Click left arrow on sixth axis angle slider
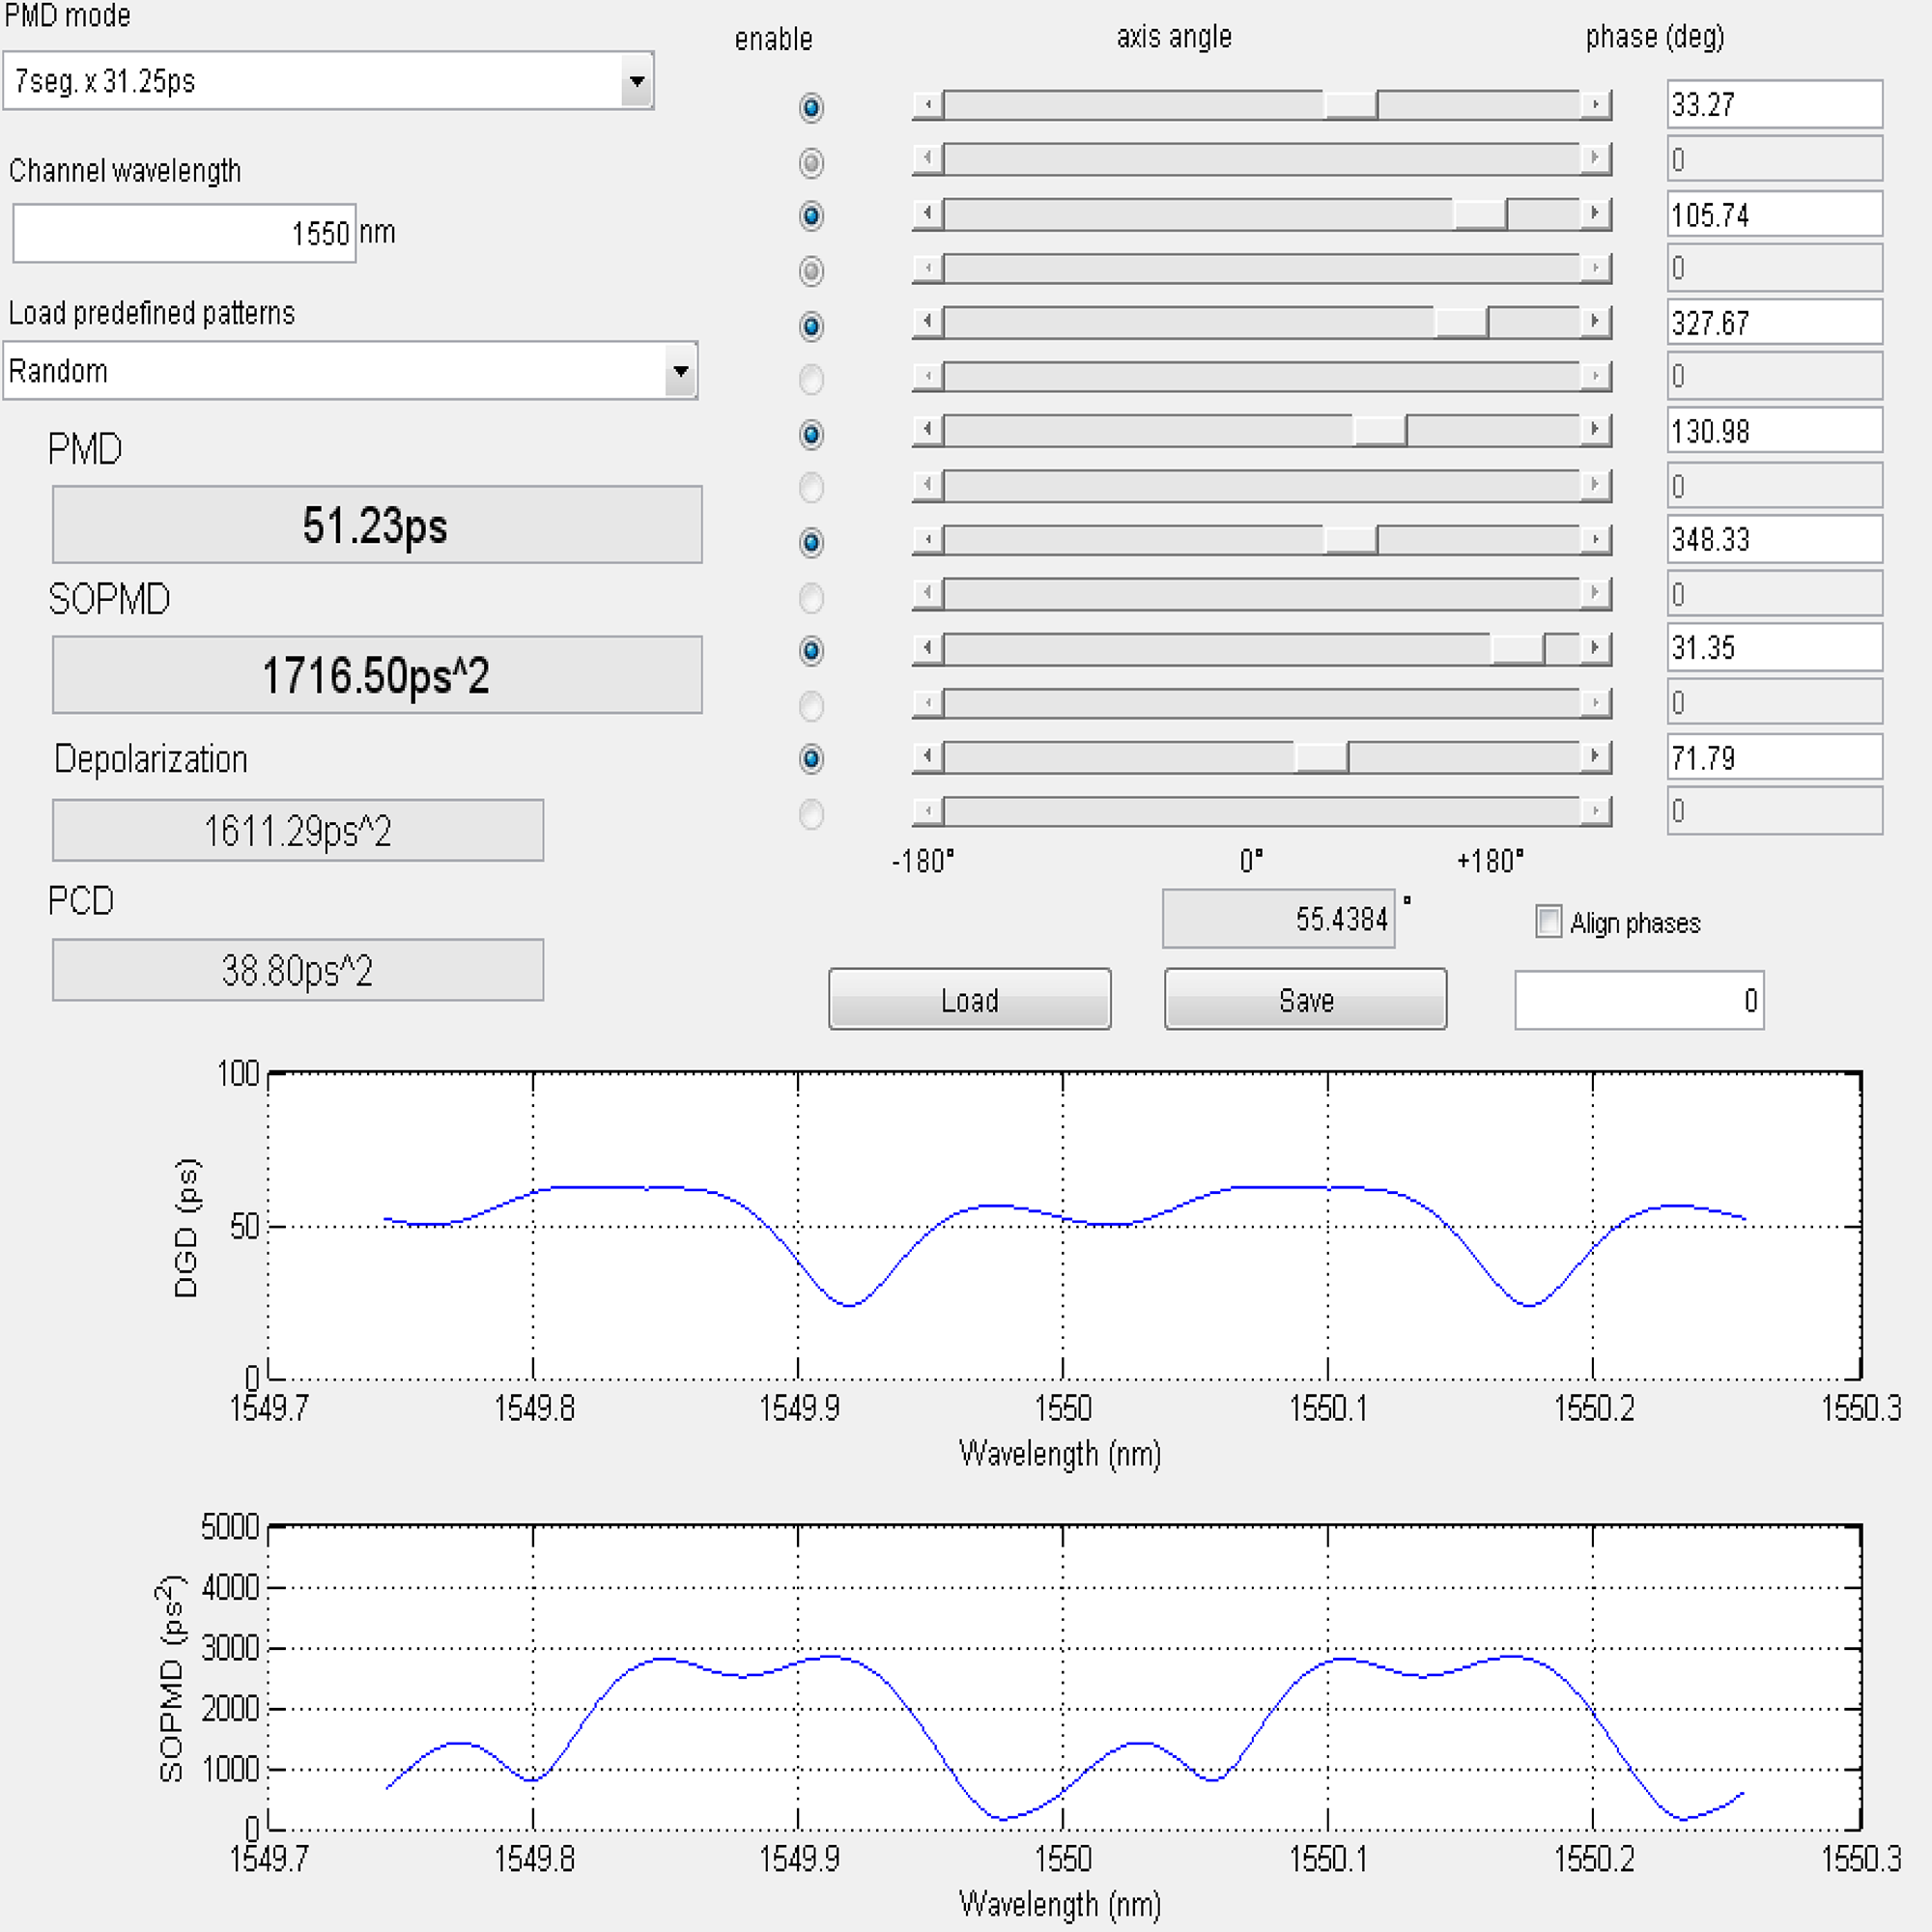This screenshot has width=1932, height=1932. (928, 377)
